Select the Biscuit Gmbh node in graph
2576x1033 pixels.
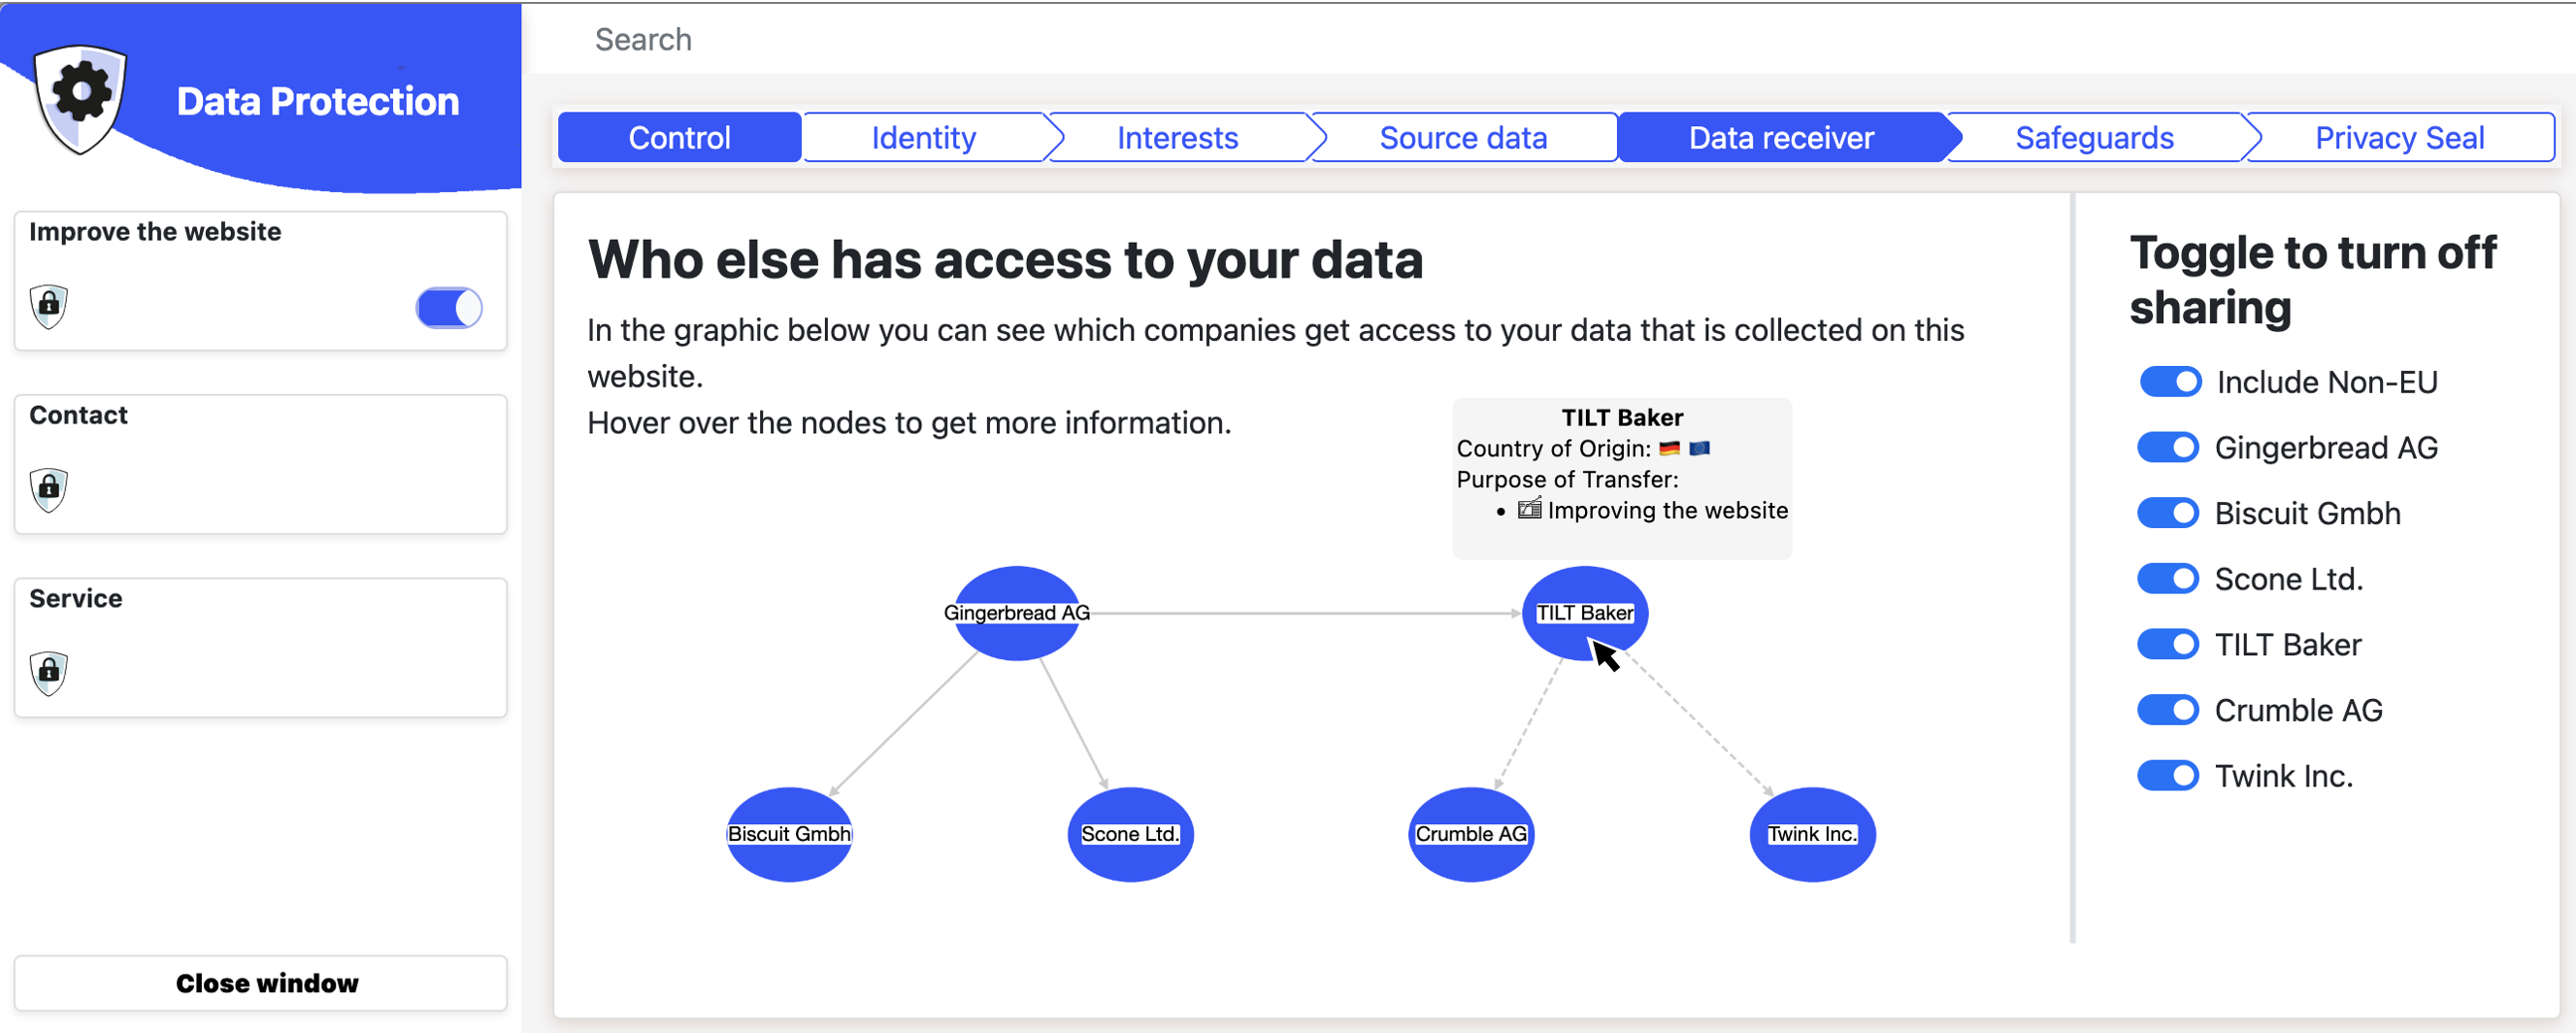point(789,834)
